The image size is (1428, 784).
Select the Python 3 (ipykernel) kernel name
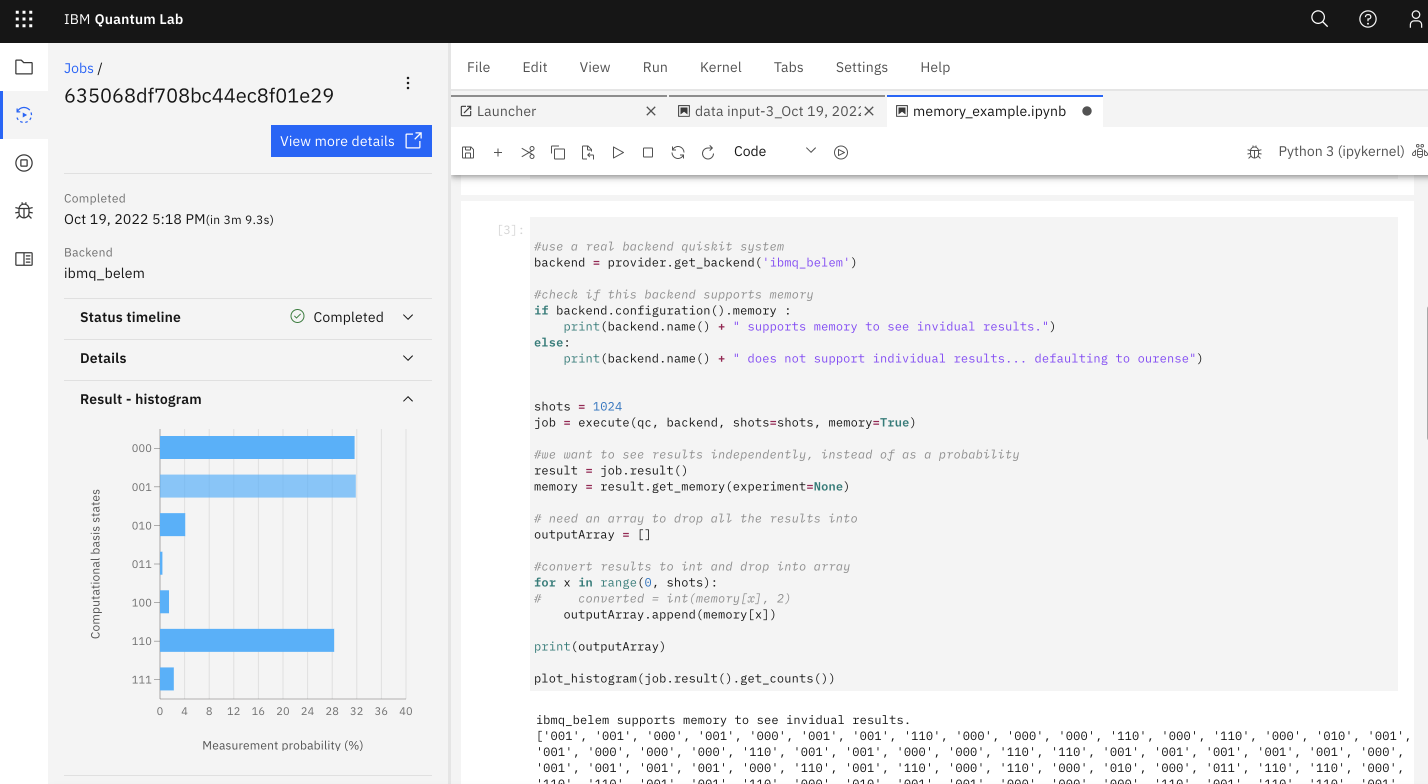point(1341,151)
